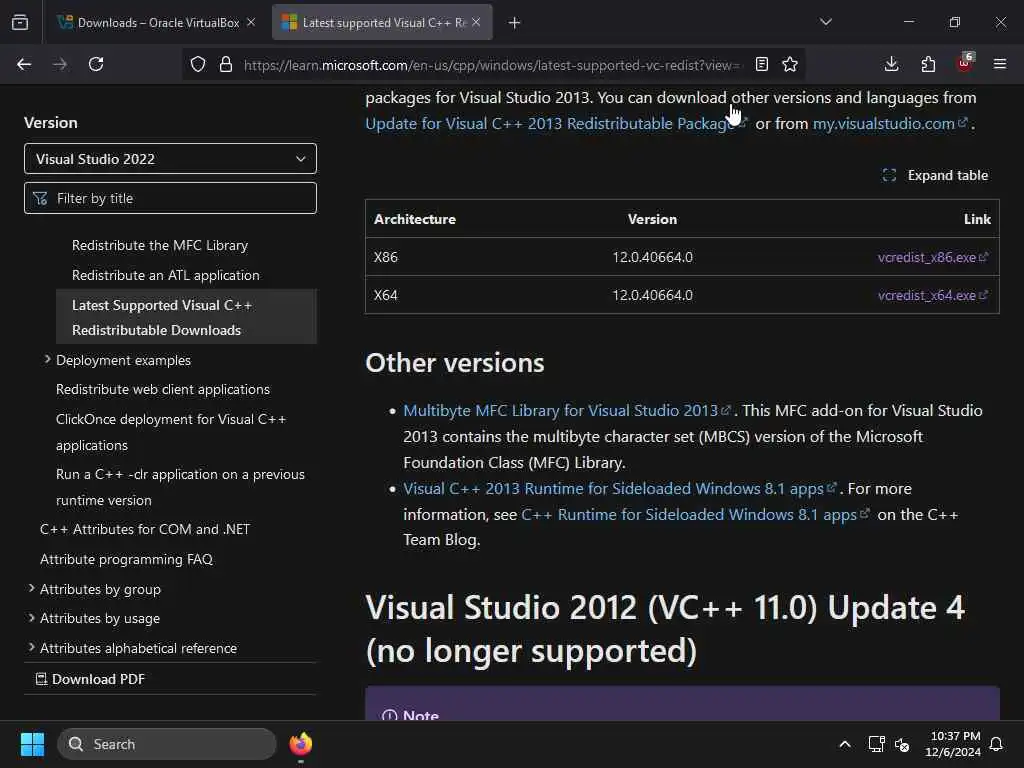Open Attribute programming FAQ
1024x768 pixels.
pos(127,559)
